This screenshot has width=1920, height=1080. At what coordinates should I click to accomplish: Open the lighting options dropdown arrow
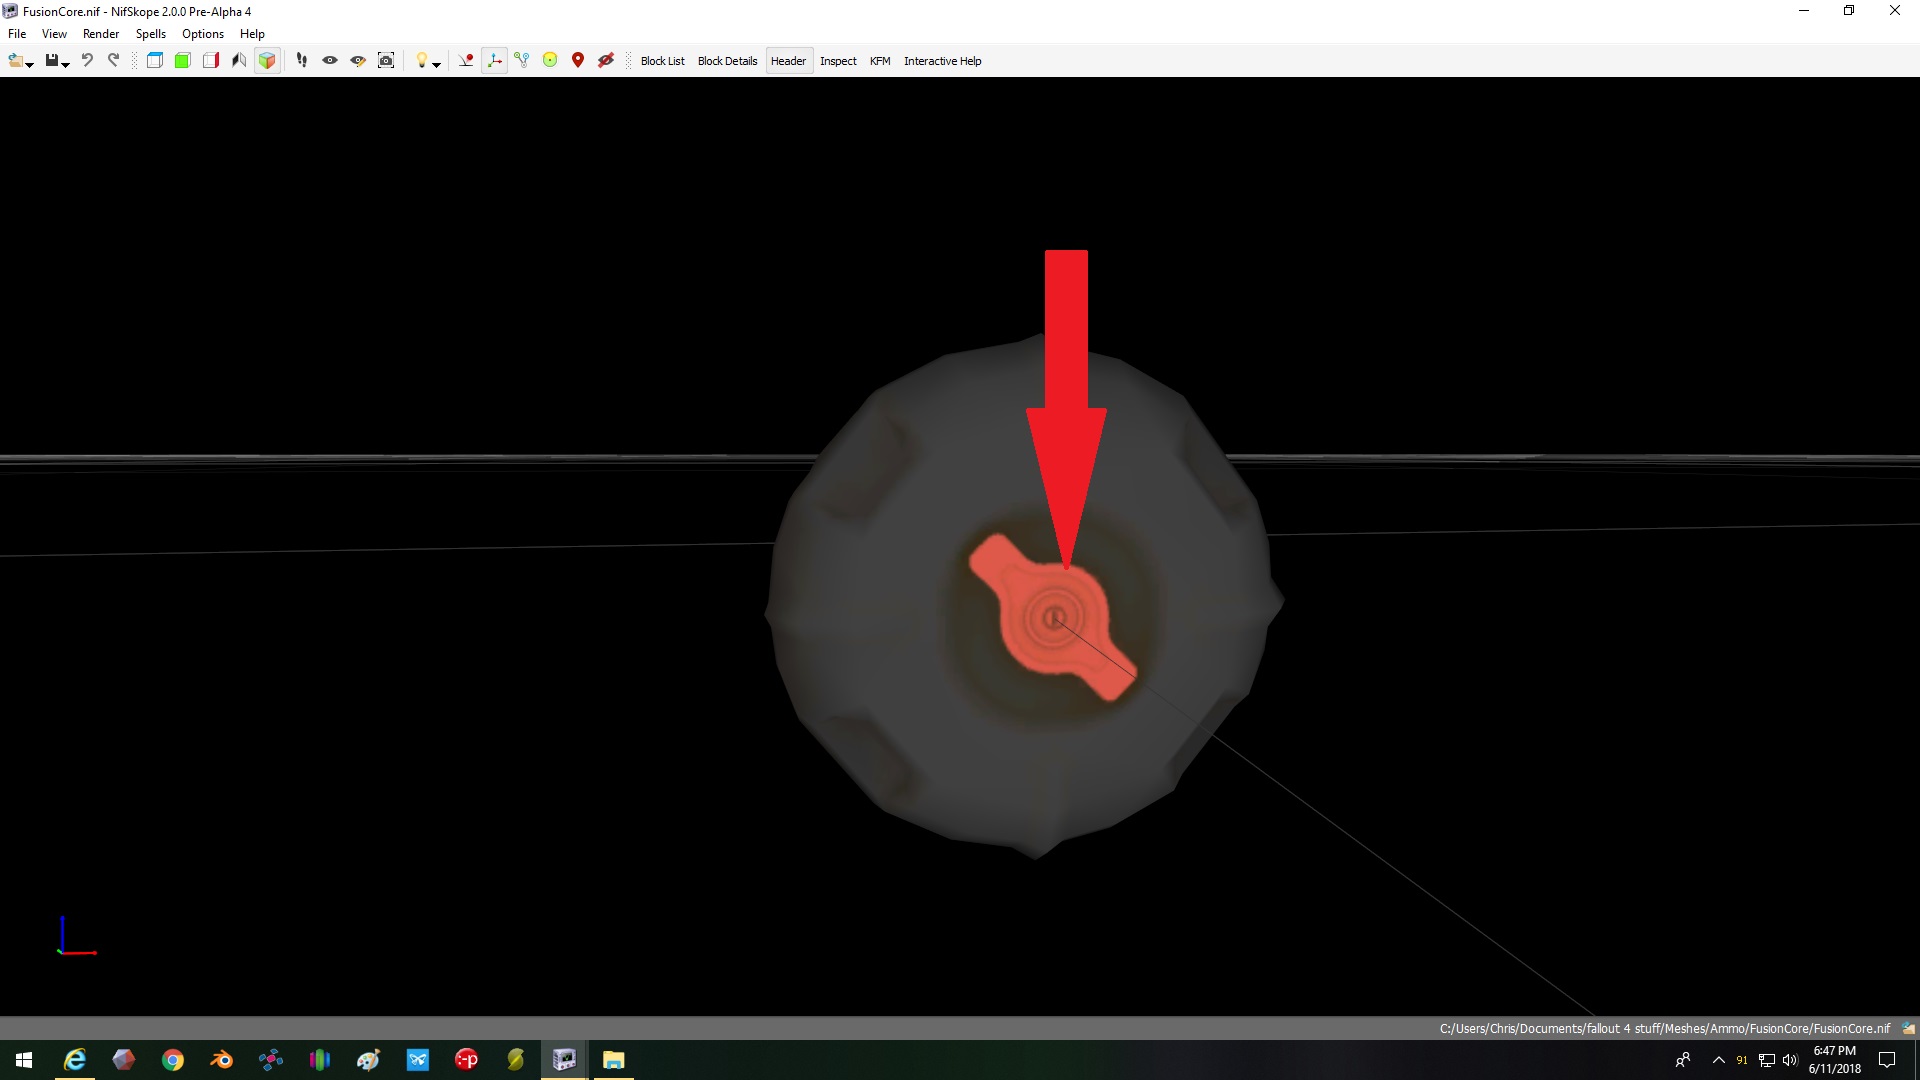click(x=437, y=64)
